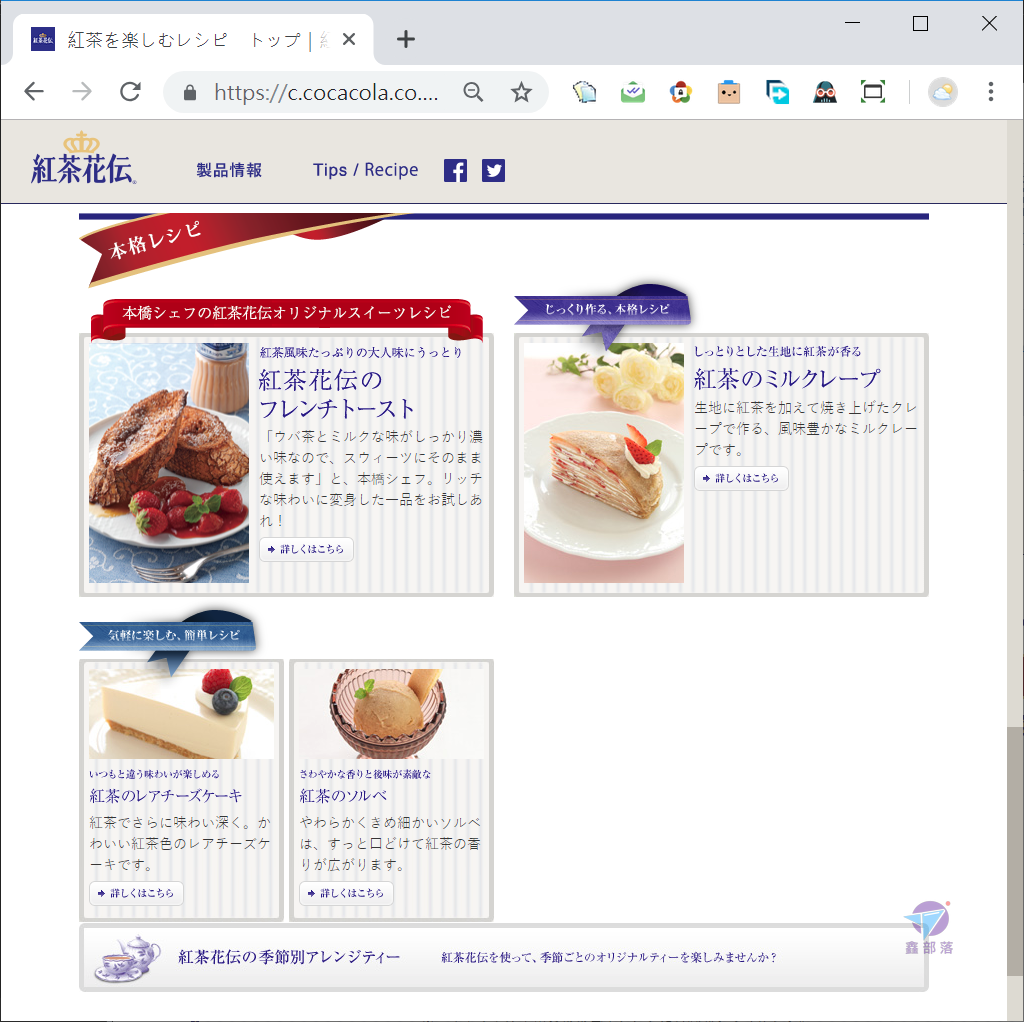Open the green mail checker extension
This screenshot has height=1022, width=1024.
tap(633, 92)
